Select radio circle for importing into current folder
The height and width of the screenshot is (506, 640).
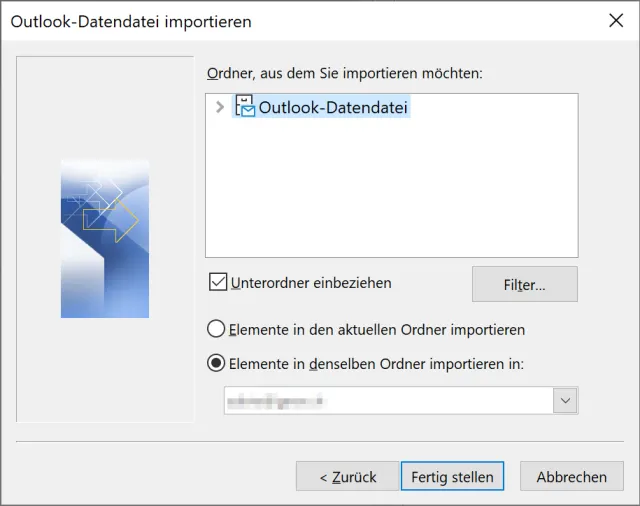click(216, 329)
